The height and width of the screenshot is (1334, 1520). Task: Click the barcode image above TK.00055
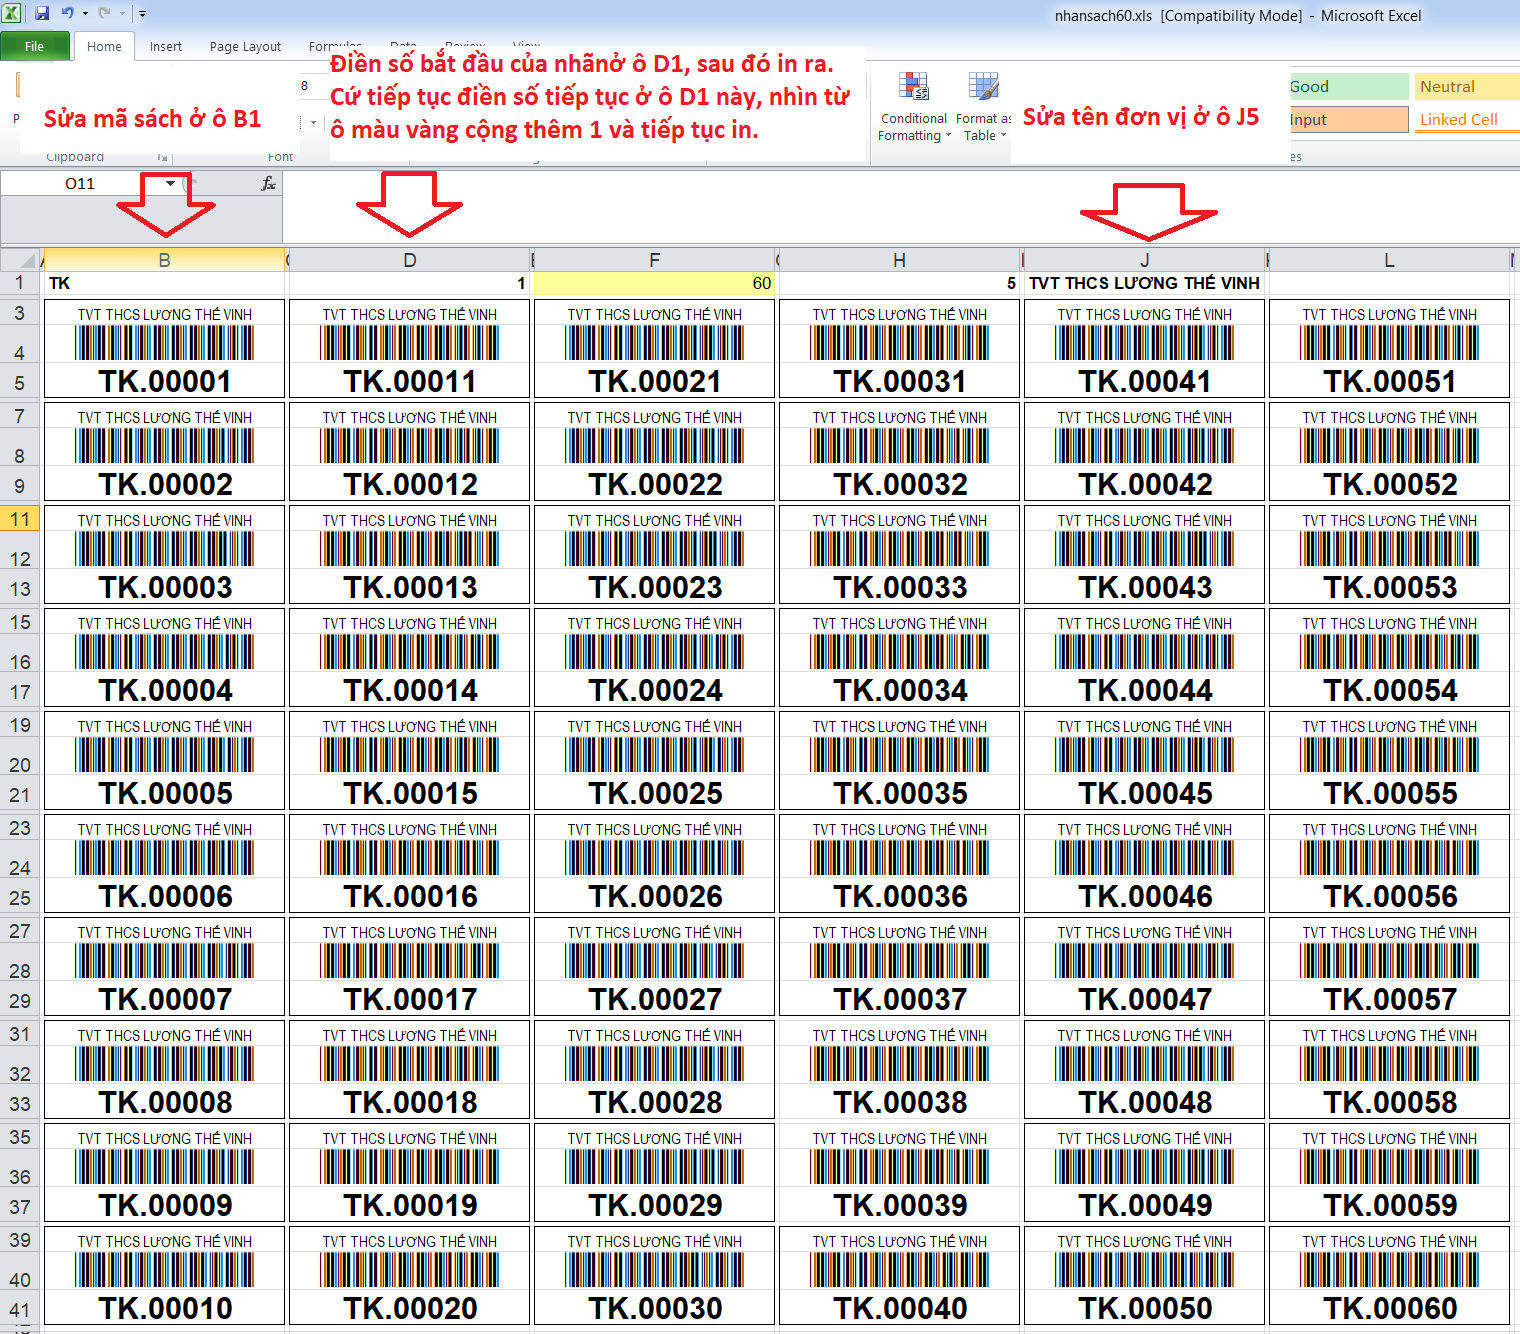[1389, 755]
